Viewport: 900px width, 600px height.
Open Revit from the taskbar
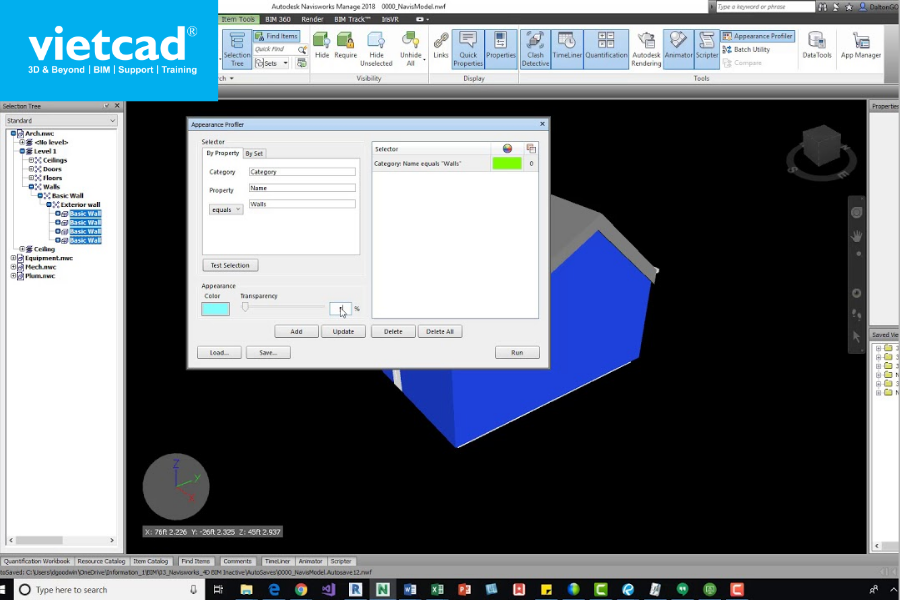[x=355, y=590]
